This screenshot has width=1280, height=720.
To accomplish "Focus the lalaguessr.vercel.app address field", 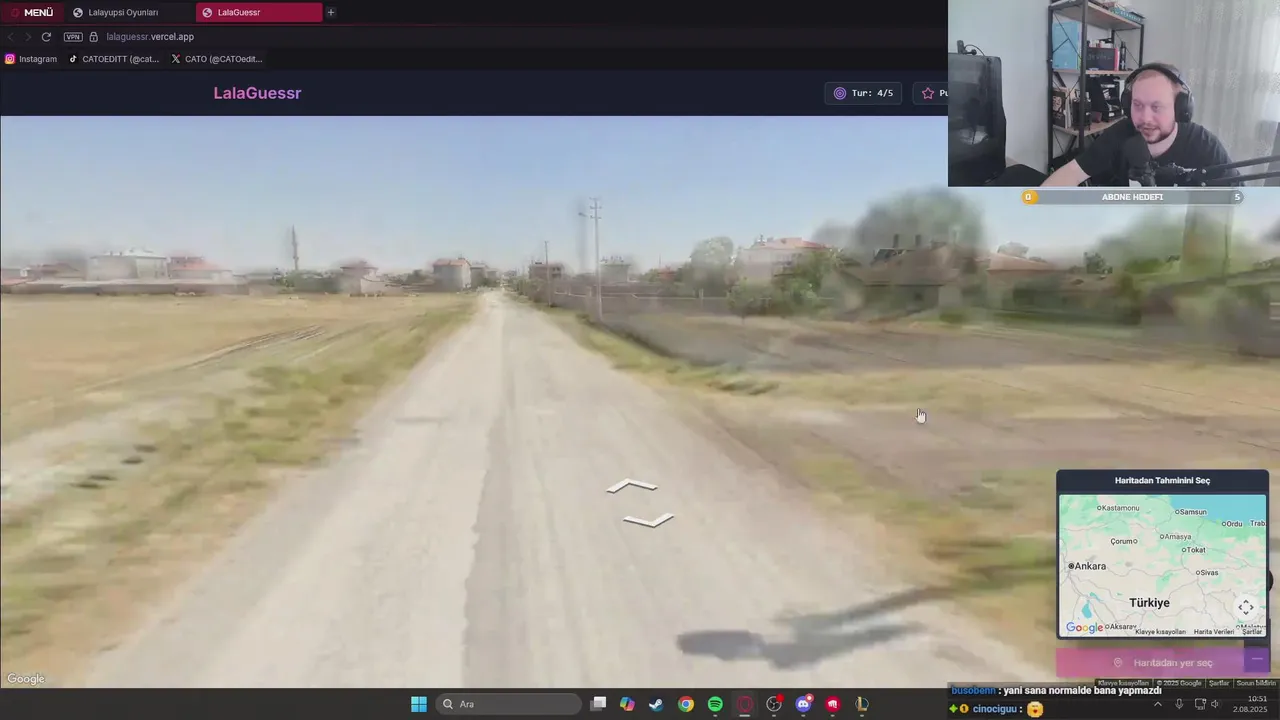I will coord(150,37).
